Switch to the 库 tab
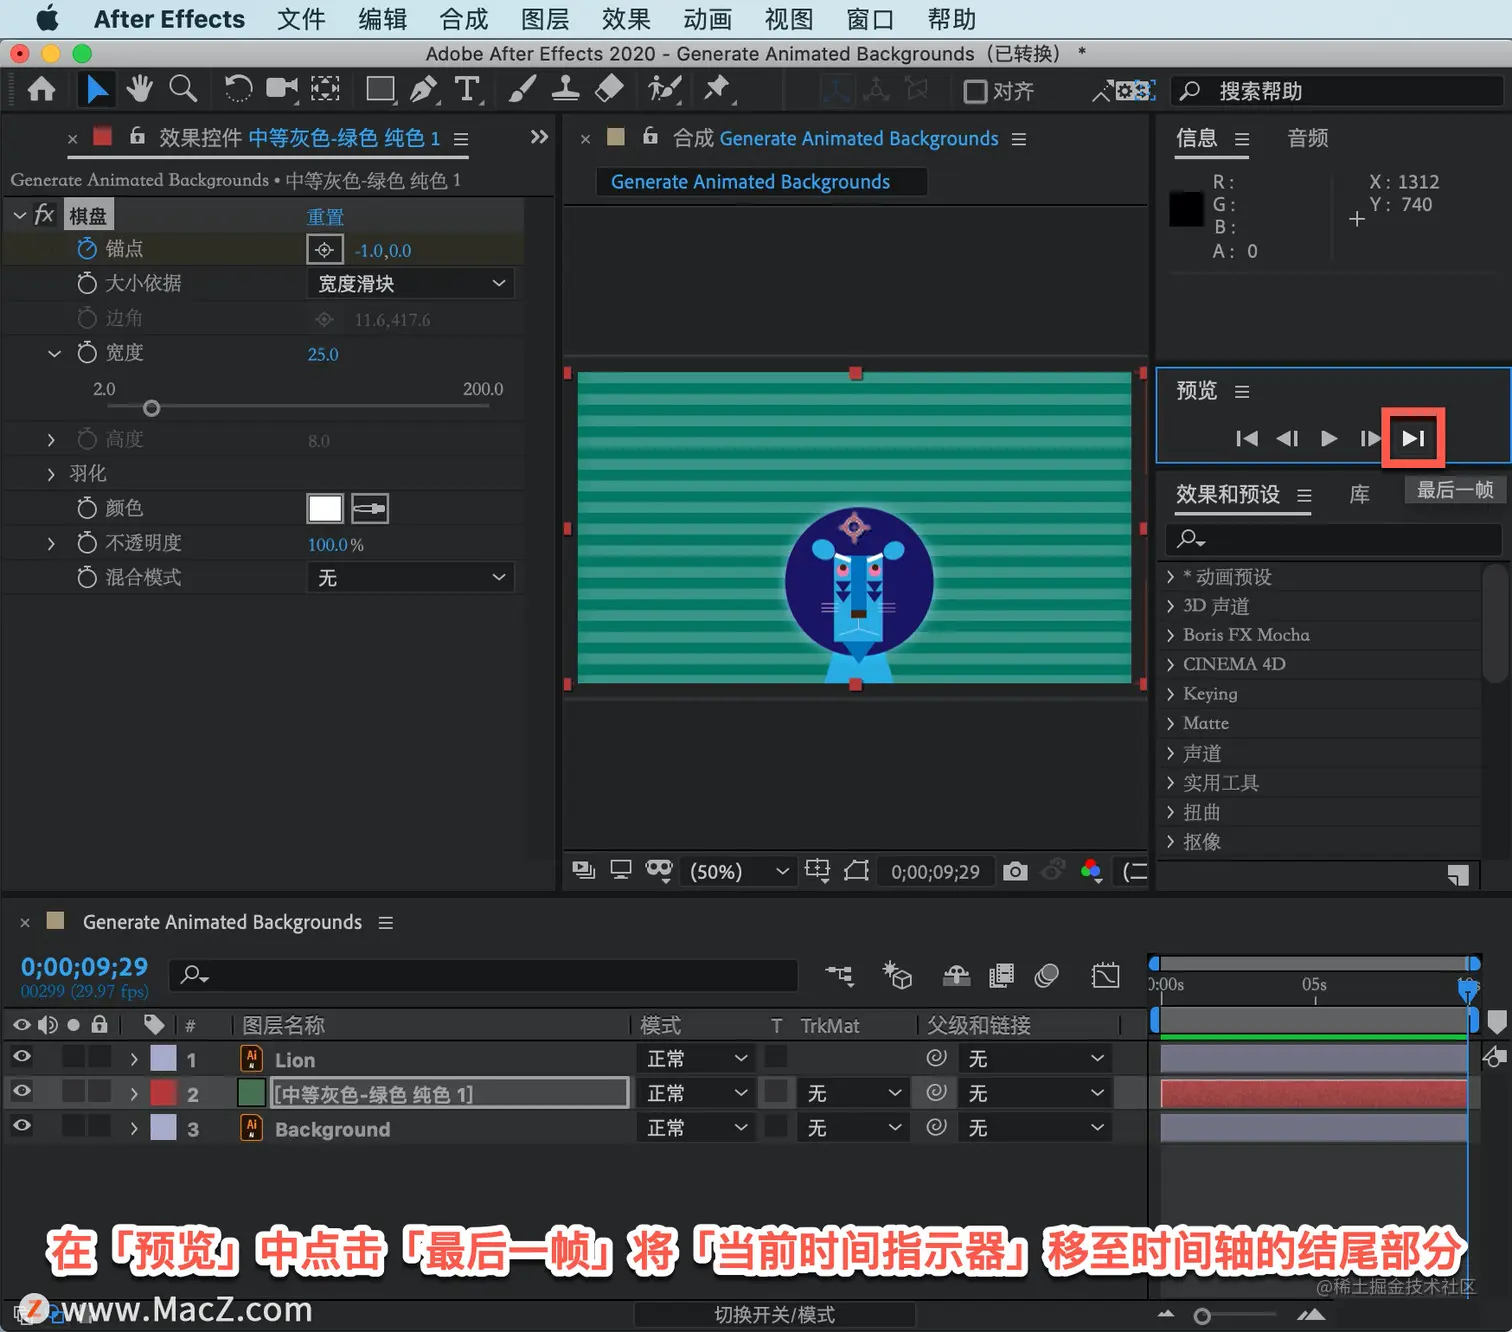Screen dimensions: 1512x1332 click(x=1360, y=494)
